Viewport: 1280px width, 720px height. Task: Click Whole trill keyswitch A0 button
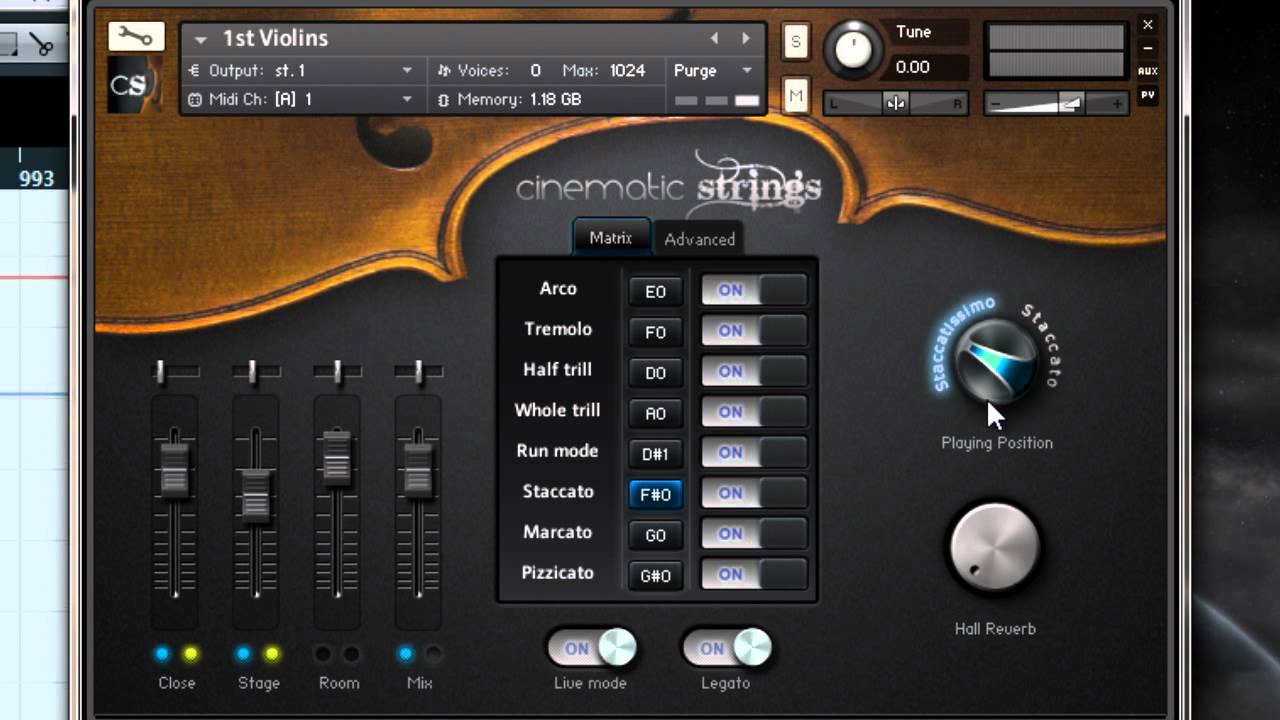coord(655,413)
